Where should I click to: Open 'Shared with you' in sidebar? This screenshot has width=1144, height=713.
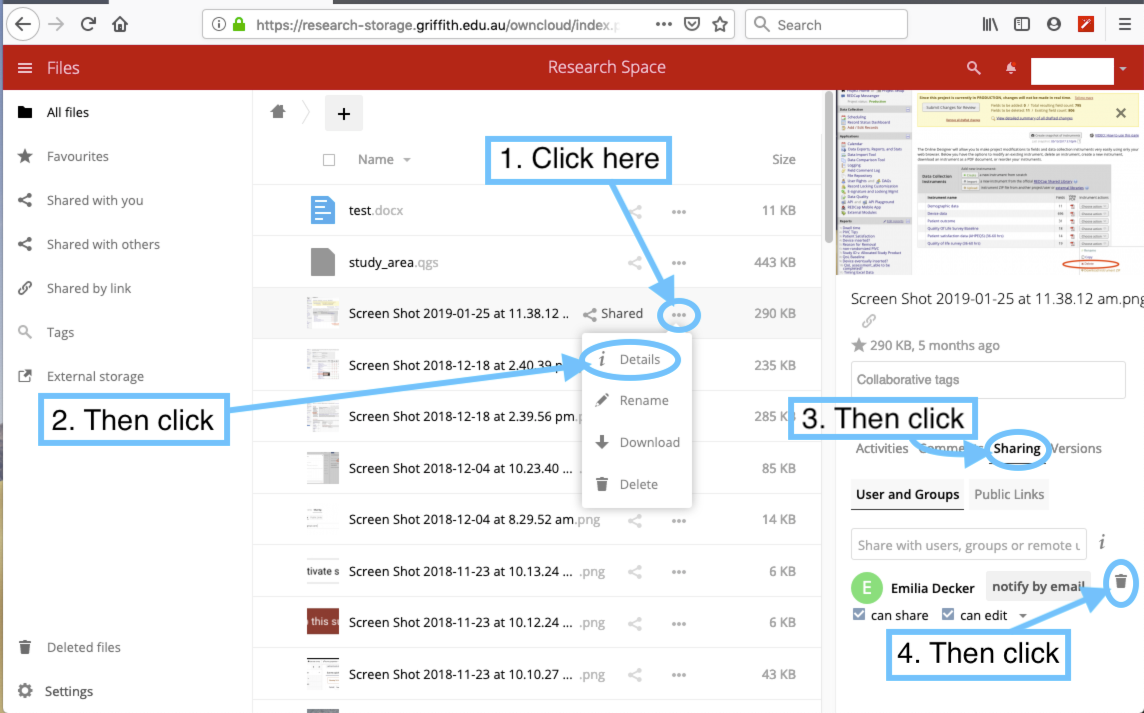point(95,200)
